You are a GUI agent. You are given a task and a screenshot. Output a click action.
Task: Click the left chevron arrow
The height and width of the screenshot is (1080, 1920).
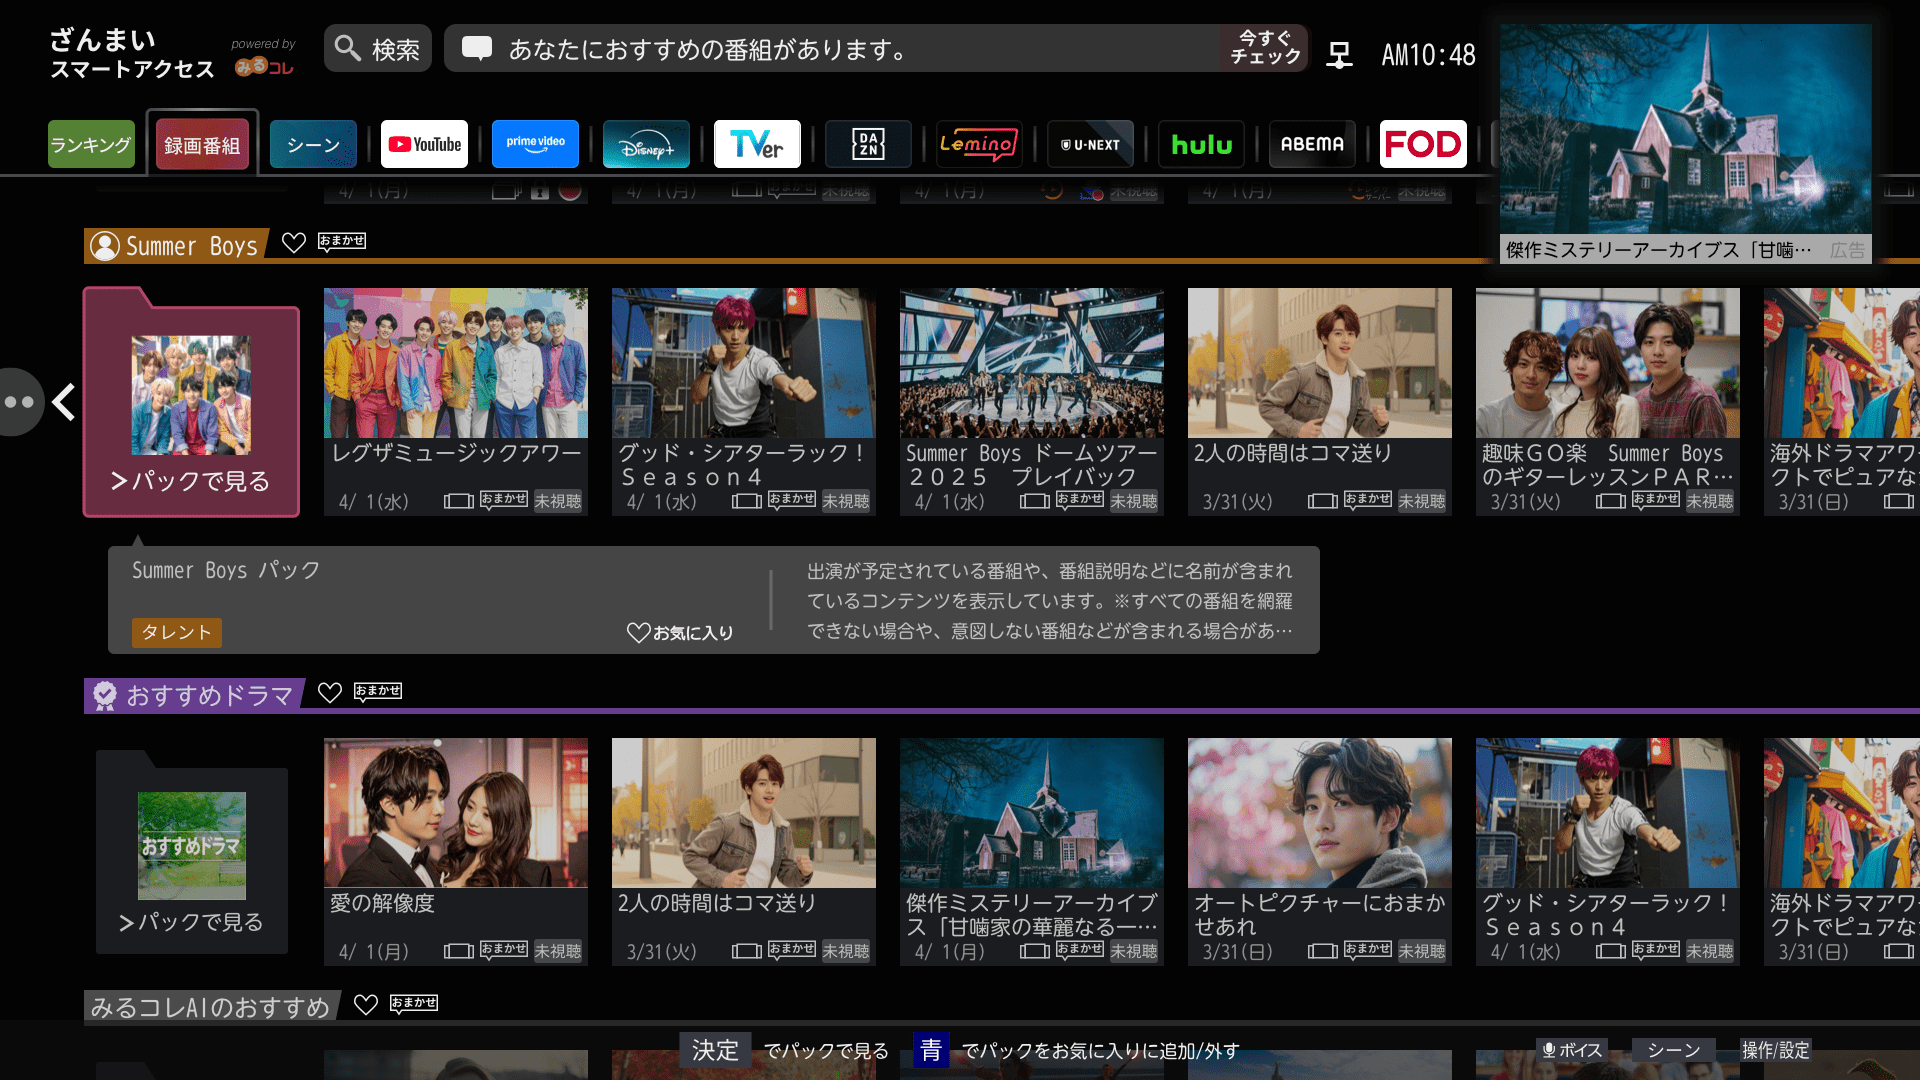click(x=64, y=402)
